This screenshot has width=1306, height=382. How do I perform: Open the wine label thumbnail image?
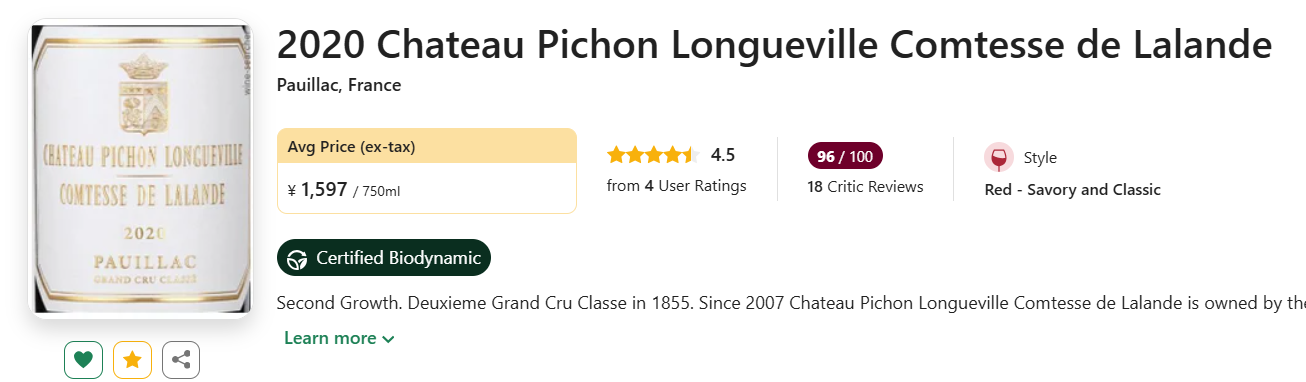142,168
